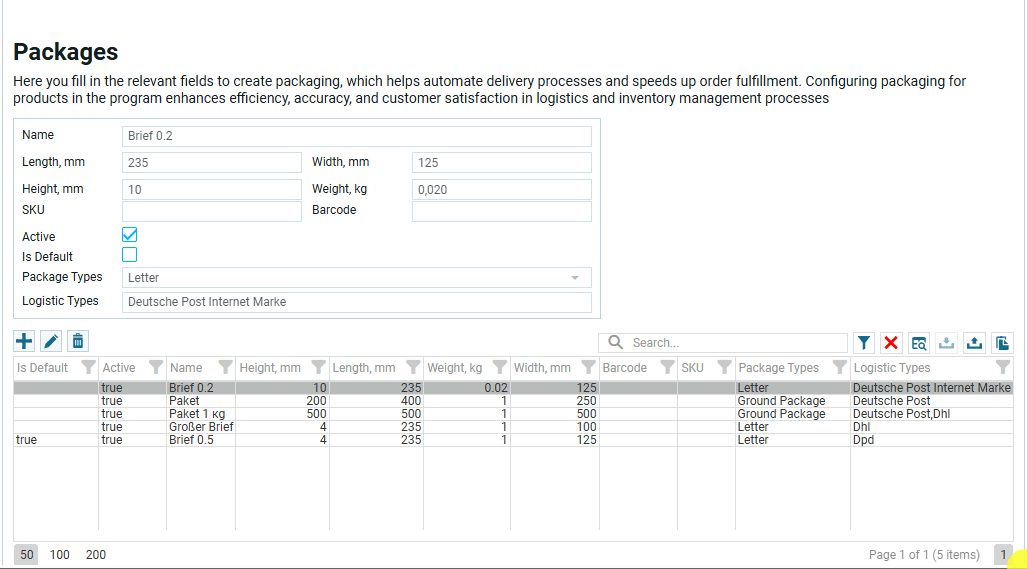Click the add new package plus icon
Viewport: 1027px width, 569px height.
(24, 342)
